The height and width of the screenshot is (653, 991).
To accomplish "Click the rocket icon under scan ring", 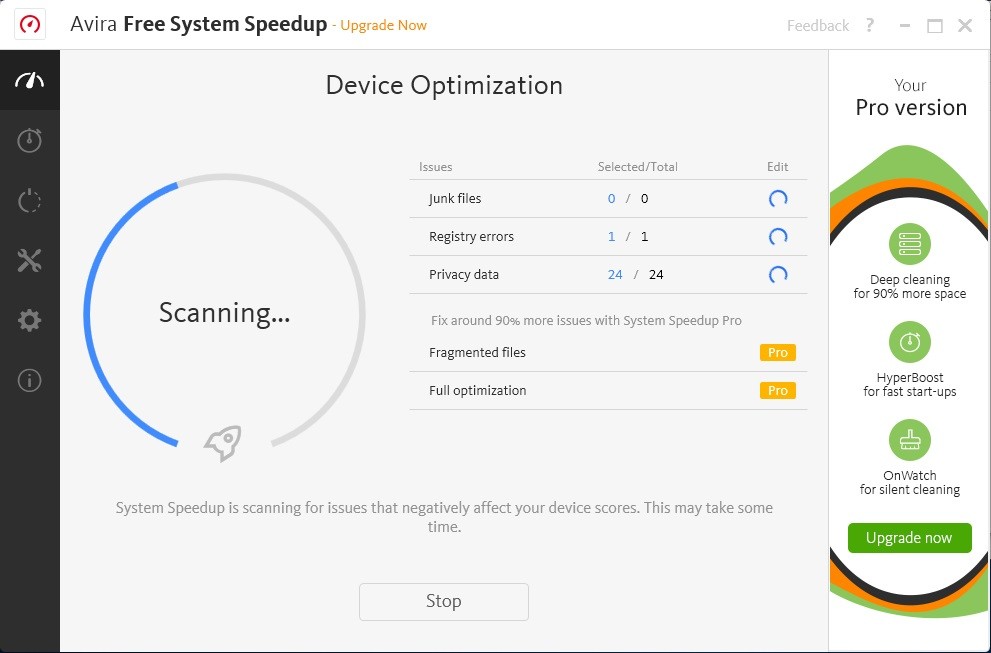I will pyautogui.click(x=223, y=442).
